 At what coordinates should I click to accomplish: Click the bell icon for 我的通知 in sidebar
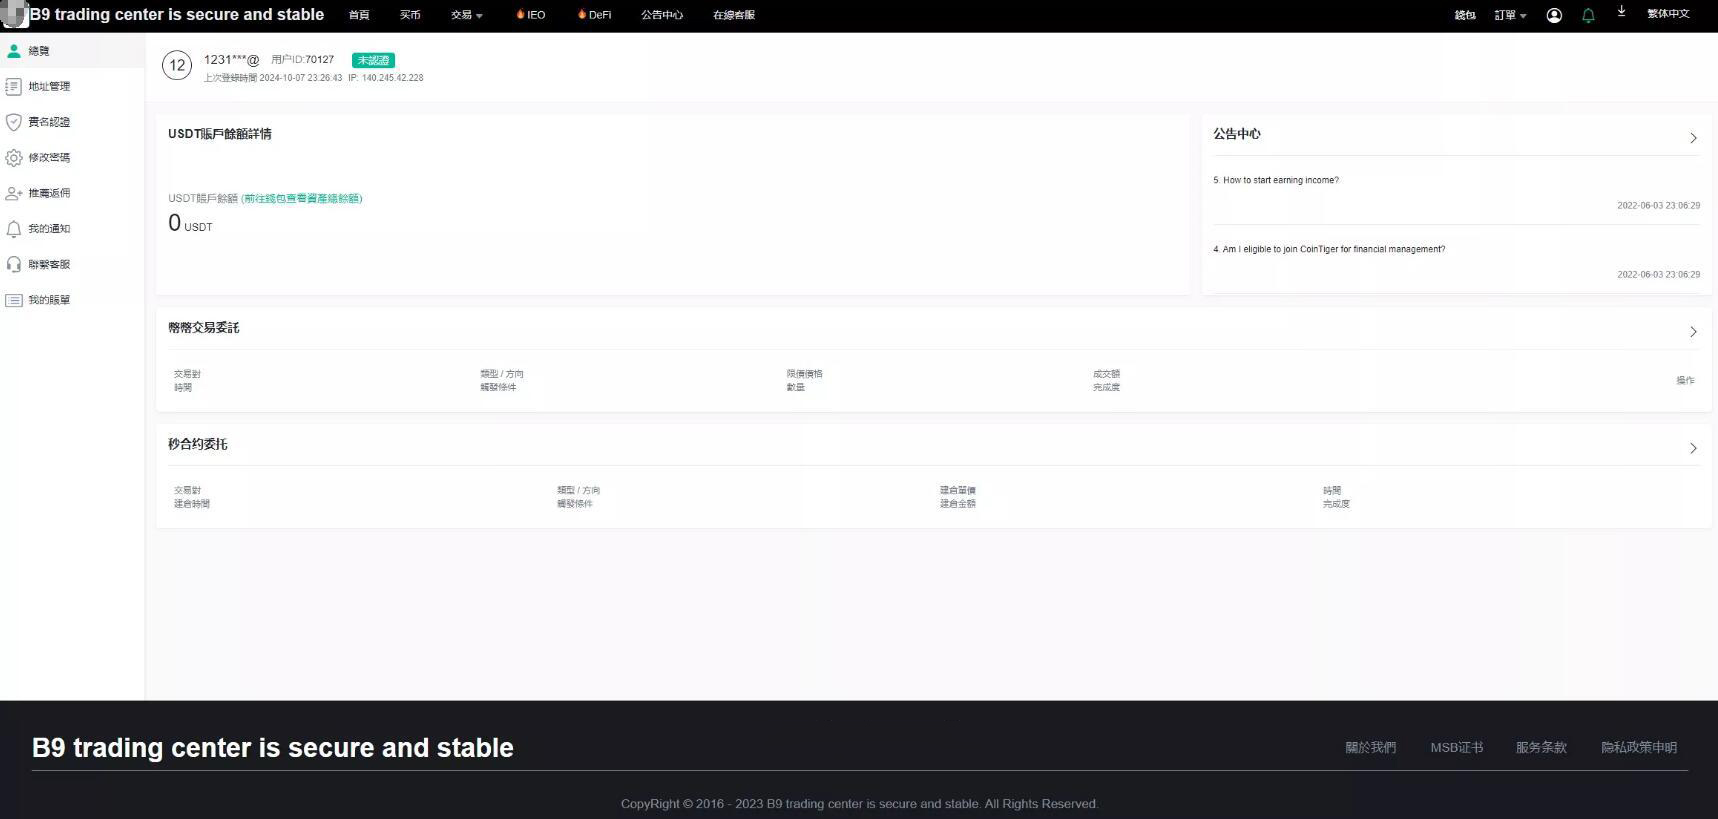14,229
